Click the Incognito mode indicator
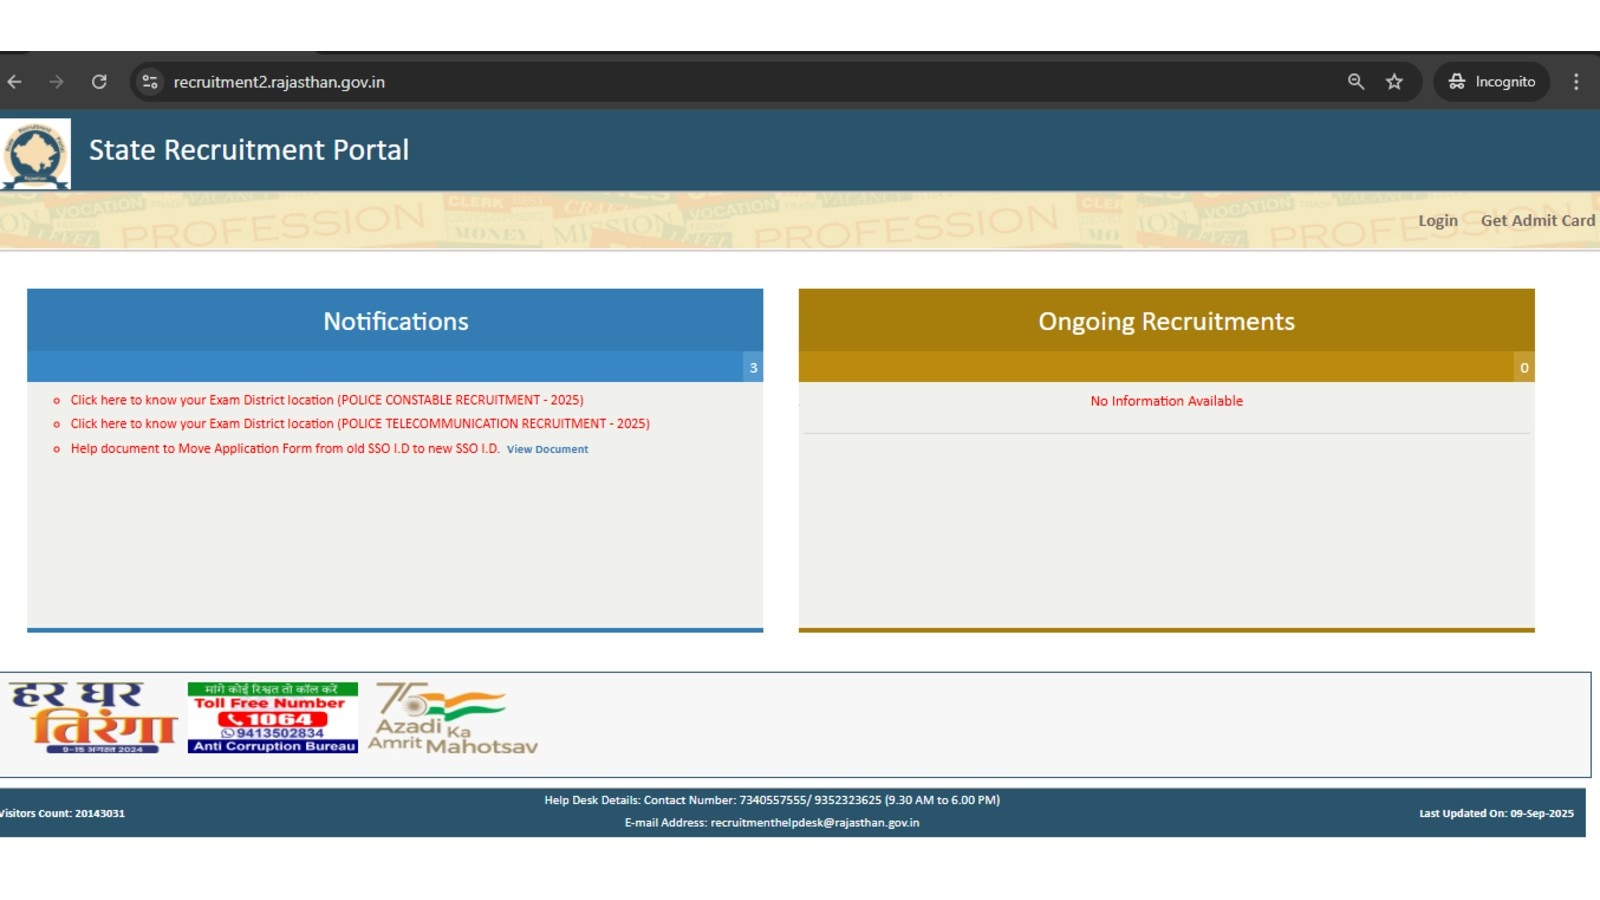1600x900 pixels. 1492,82
